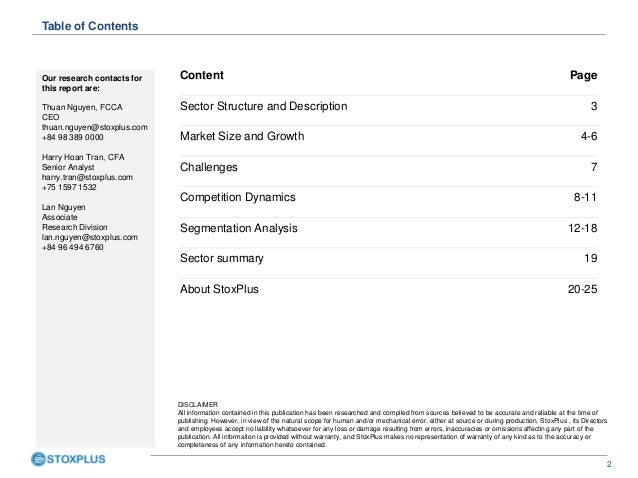Click Lan Nguyen's email address
Screen dimensions: 638x478
point(88,237)
